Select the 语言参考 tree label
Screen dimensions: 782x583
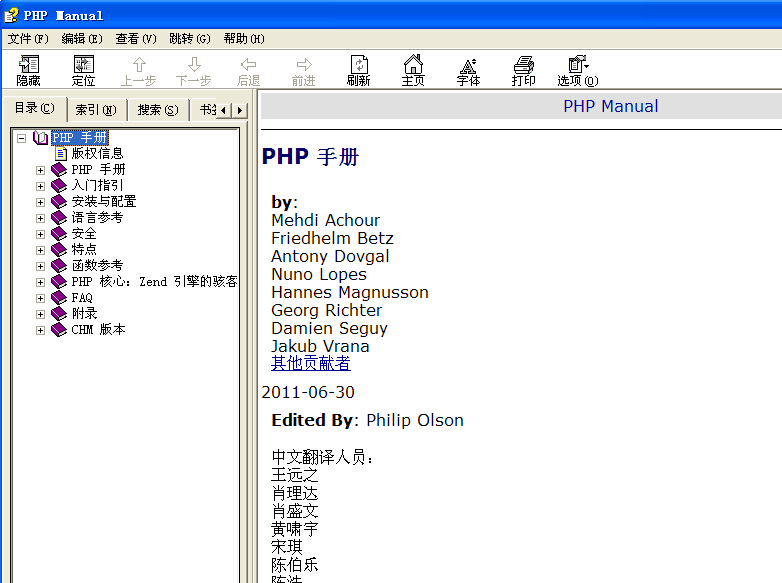click(97, 217)
